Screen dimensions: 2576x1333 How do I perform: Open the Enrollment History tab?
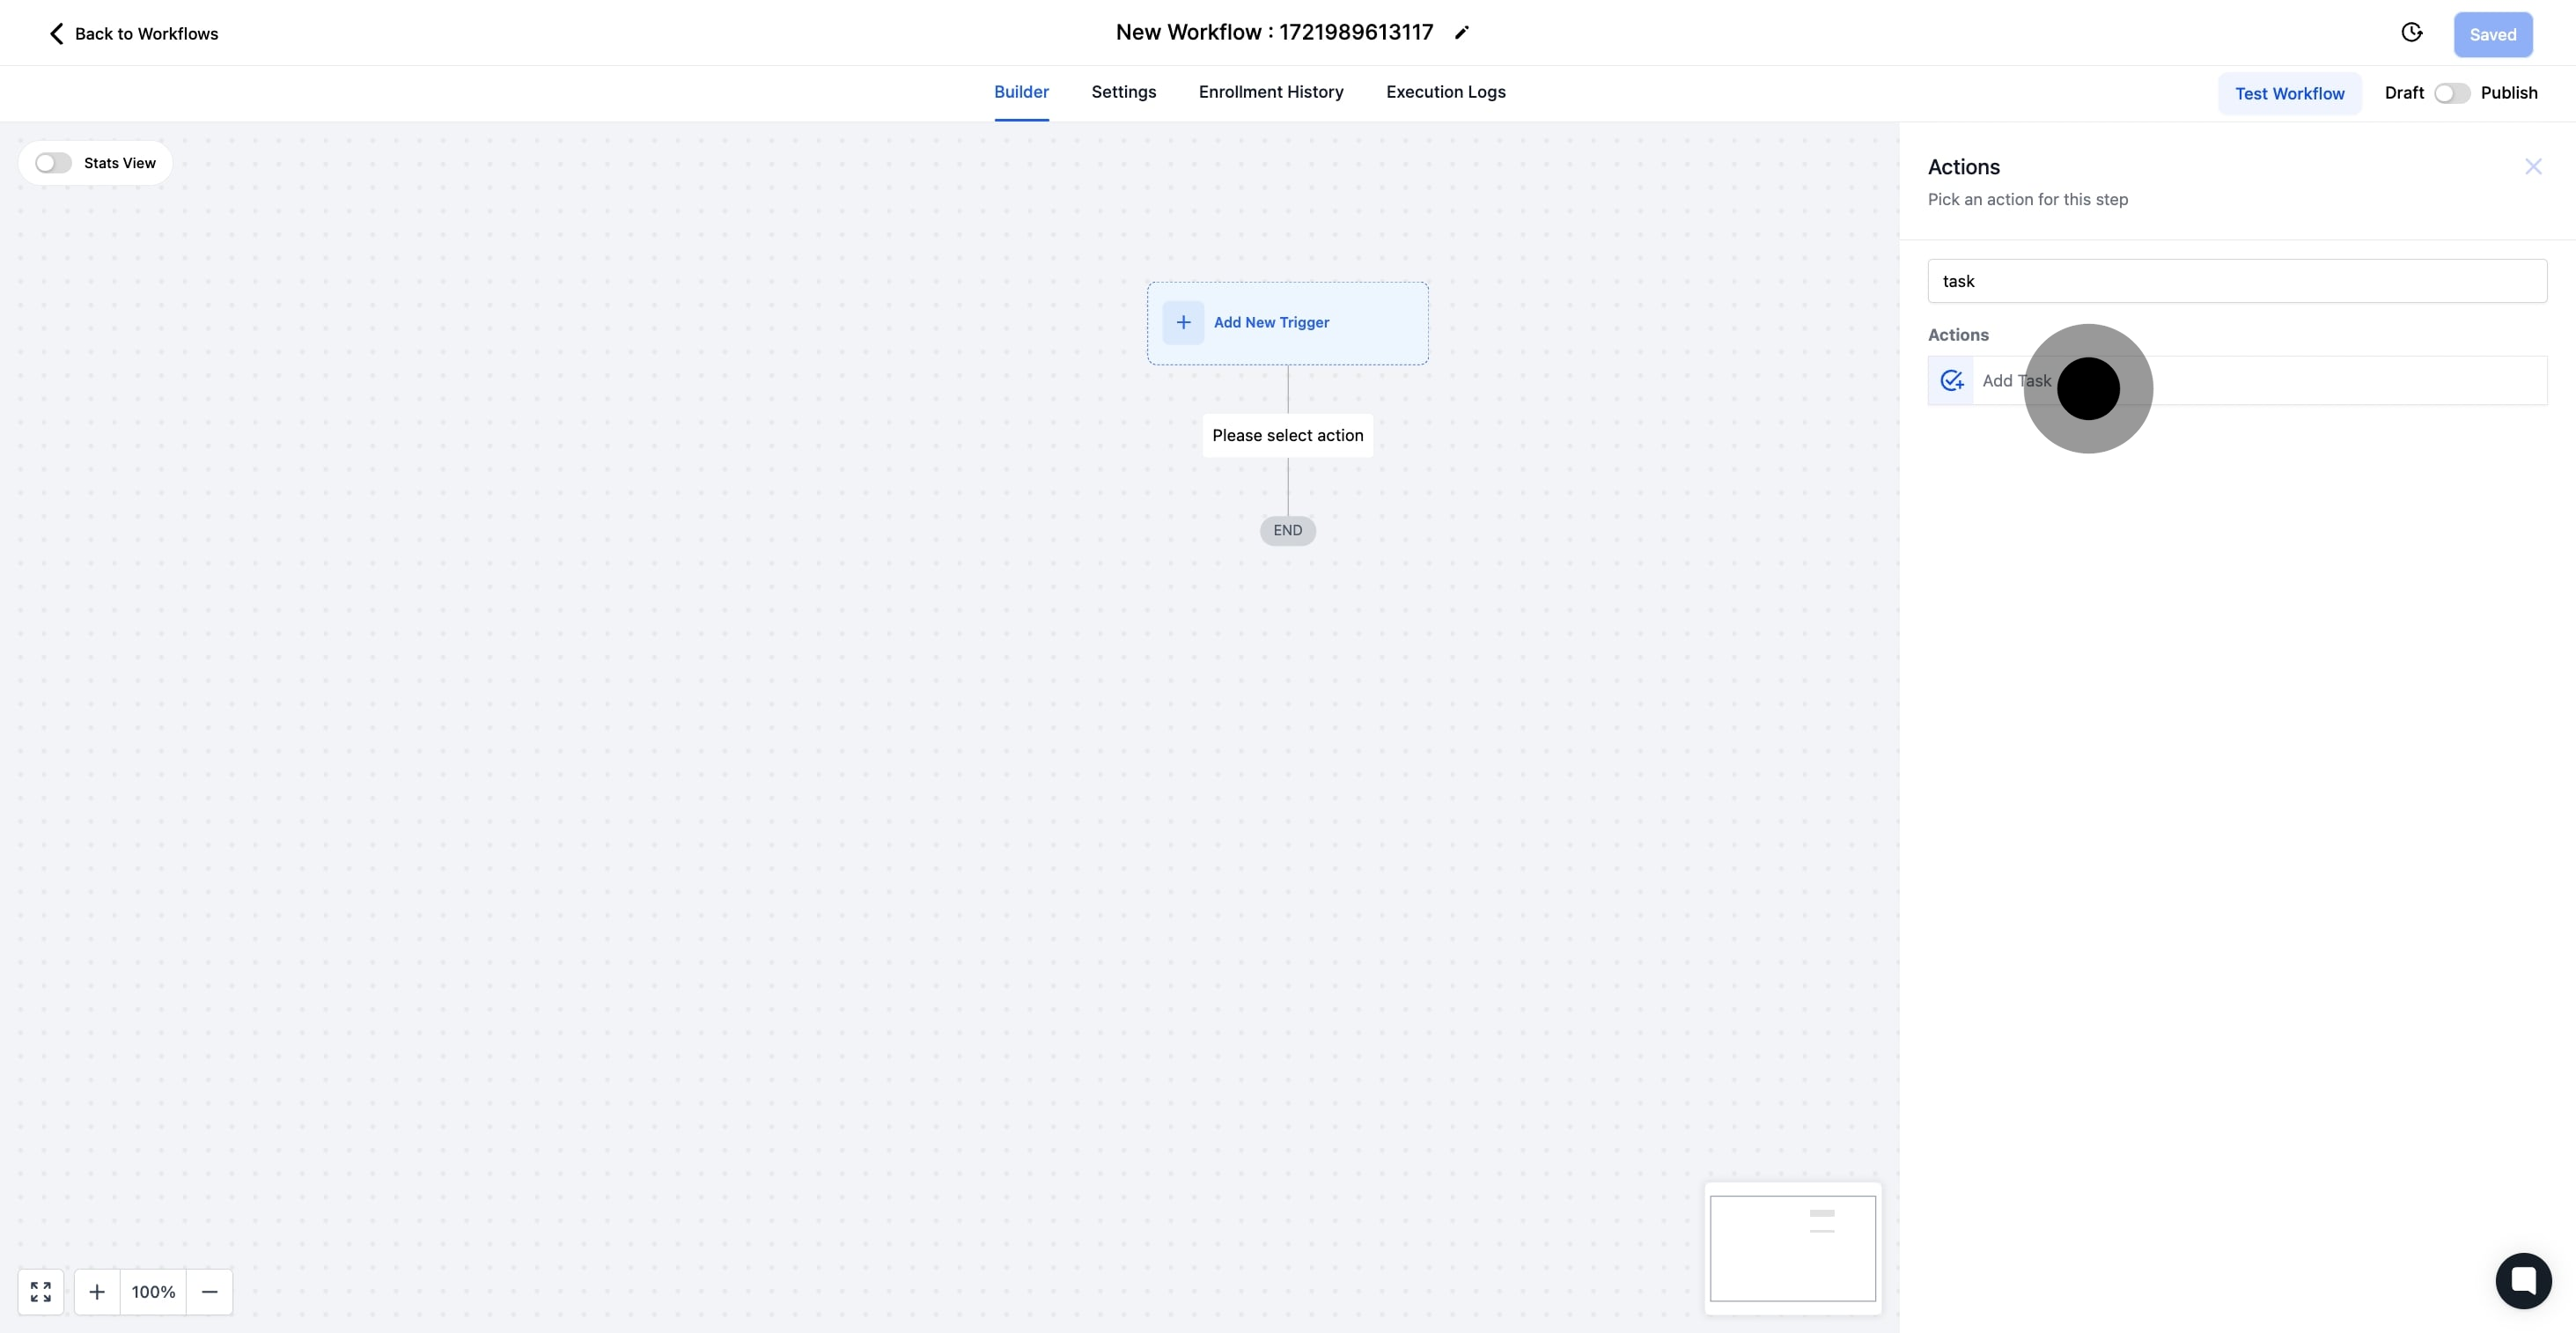pyautogui.click(x=1271, y=92)
